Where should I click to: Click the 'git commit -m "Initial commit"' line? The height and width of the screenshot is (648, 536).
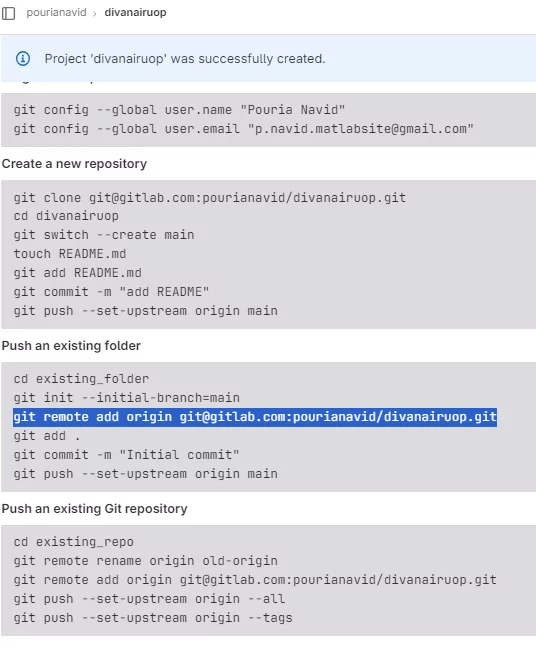click(x=126, y=455)
